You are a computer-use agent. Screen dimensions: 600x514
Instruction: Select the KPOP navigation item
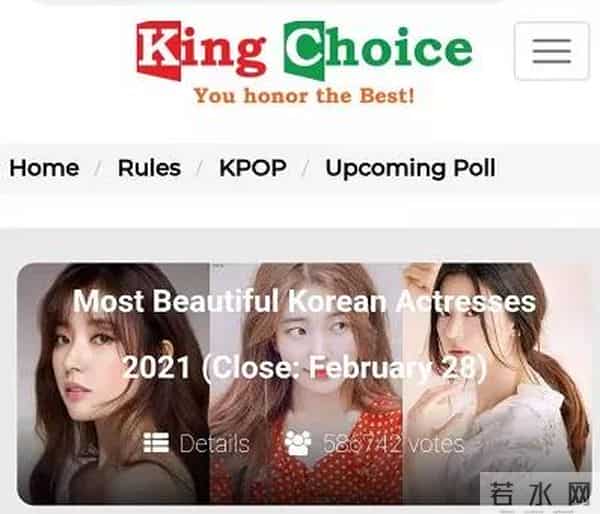[x=253, y=168]
